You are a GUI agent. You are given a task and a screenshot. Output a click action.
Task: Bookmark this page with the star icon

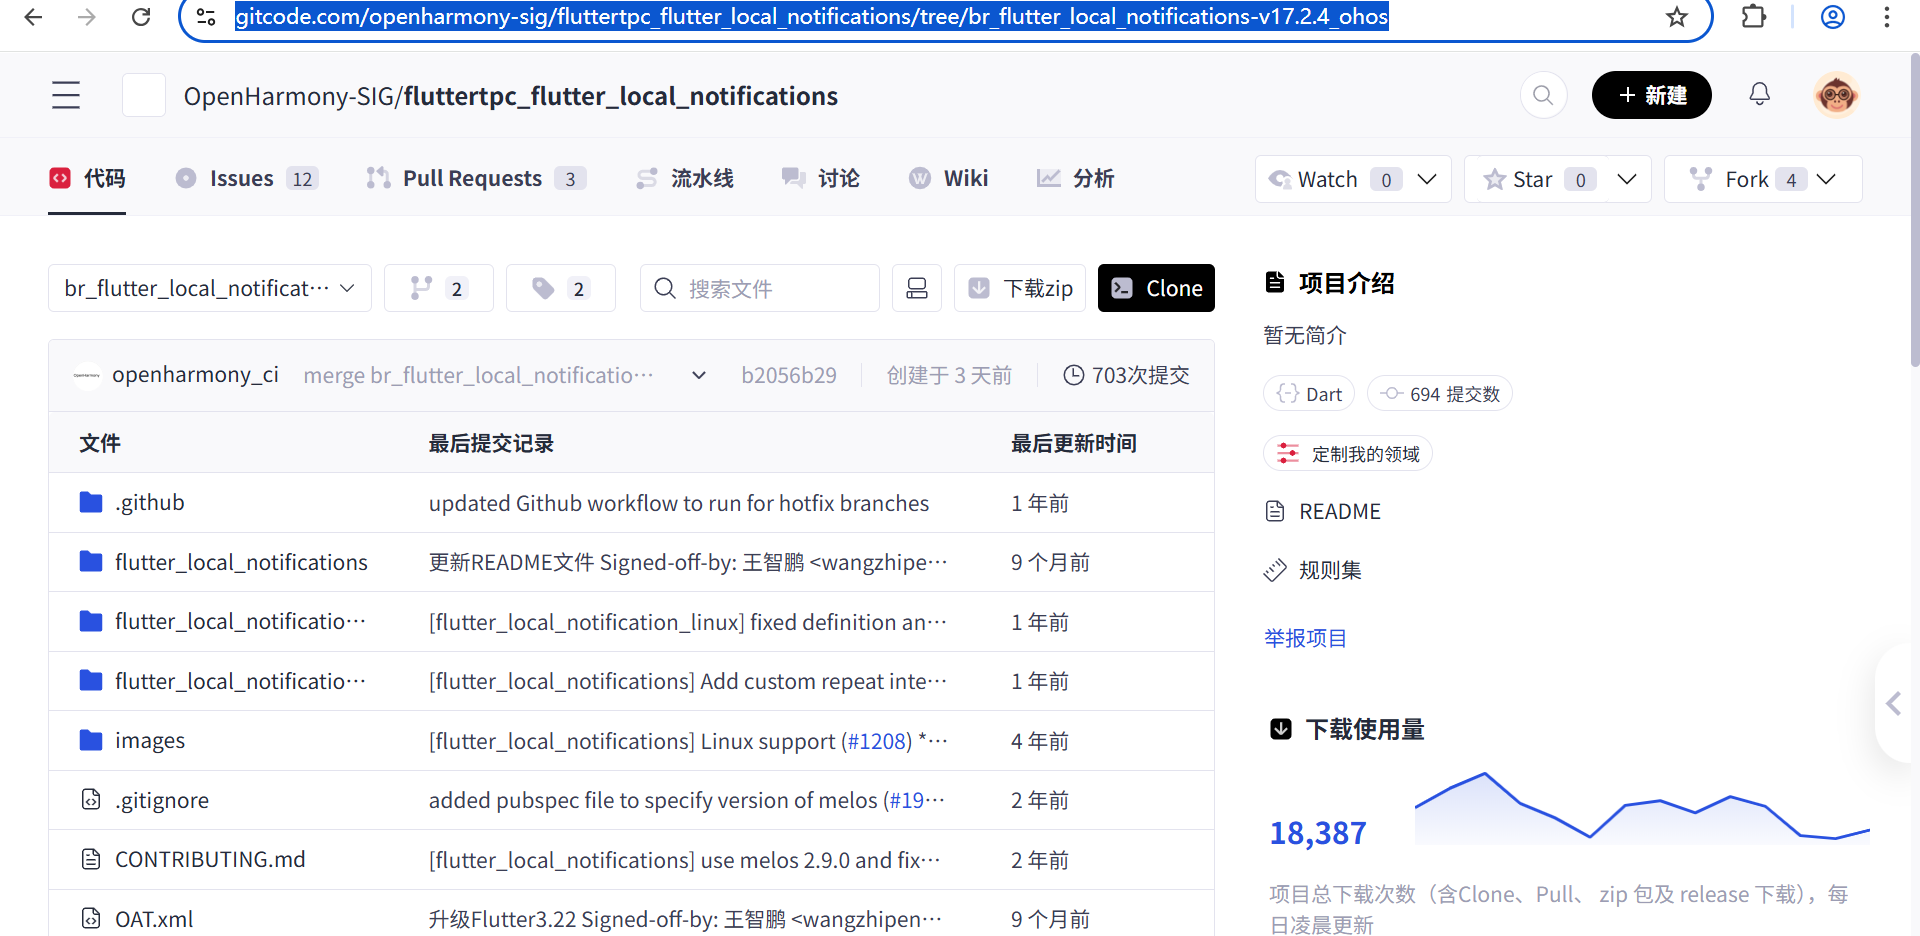tap(1677, 17)
